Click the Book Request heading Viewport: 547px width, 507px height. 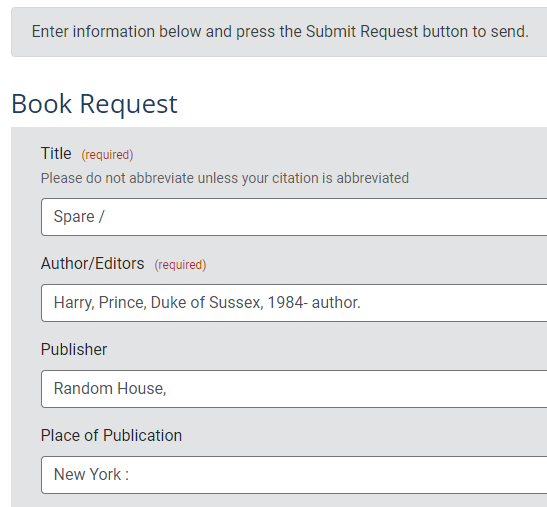(95, 104)
